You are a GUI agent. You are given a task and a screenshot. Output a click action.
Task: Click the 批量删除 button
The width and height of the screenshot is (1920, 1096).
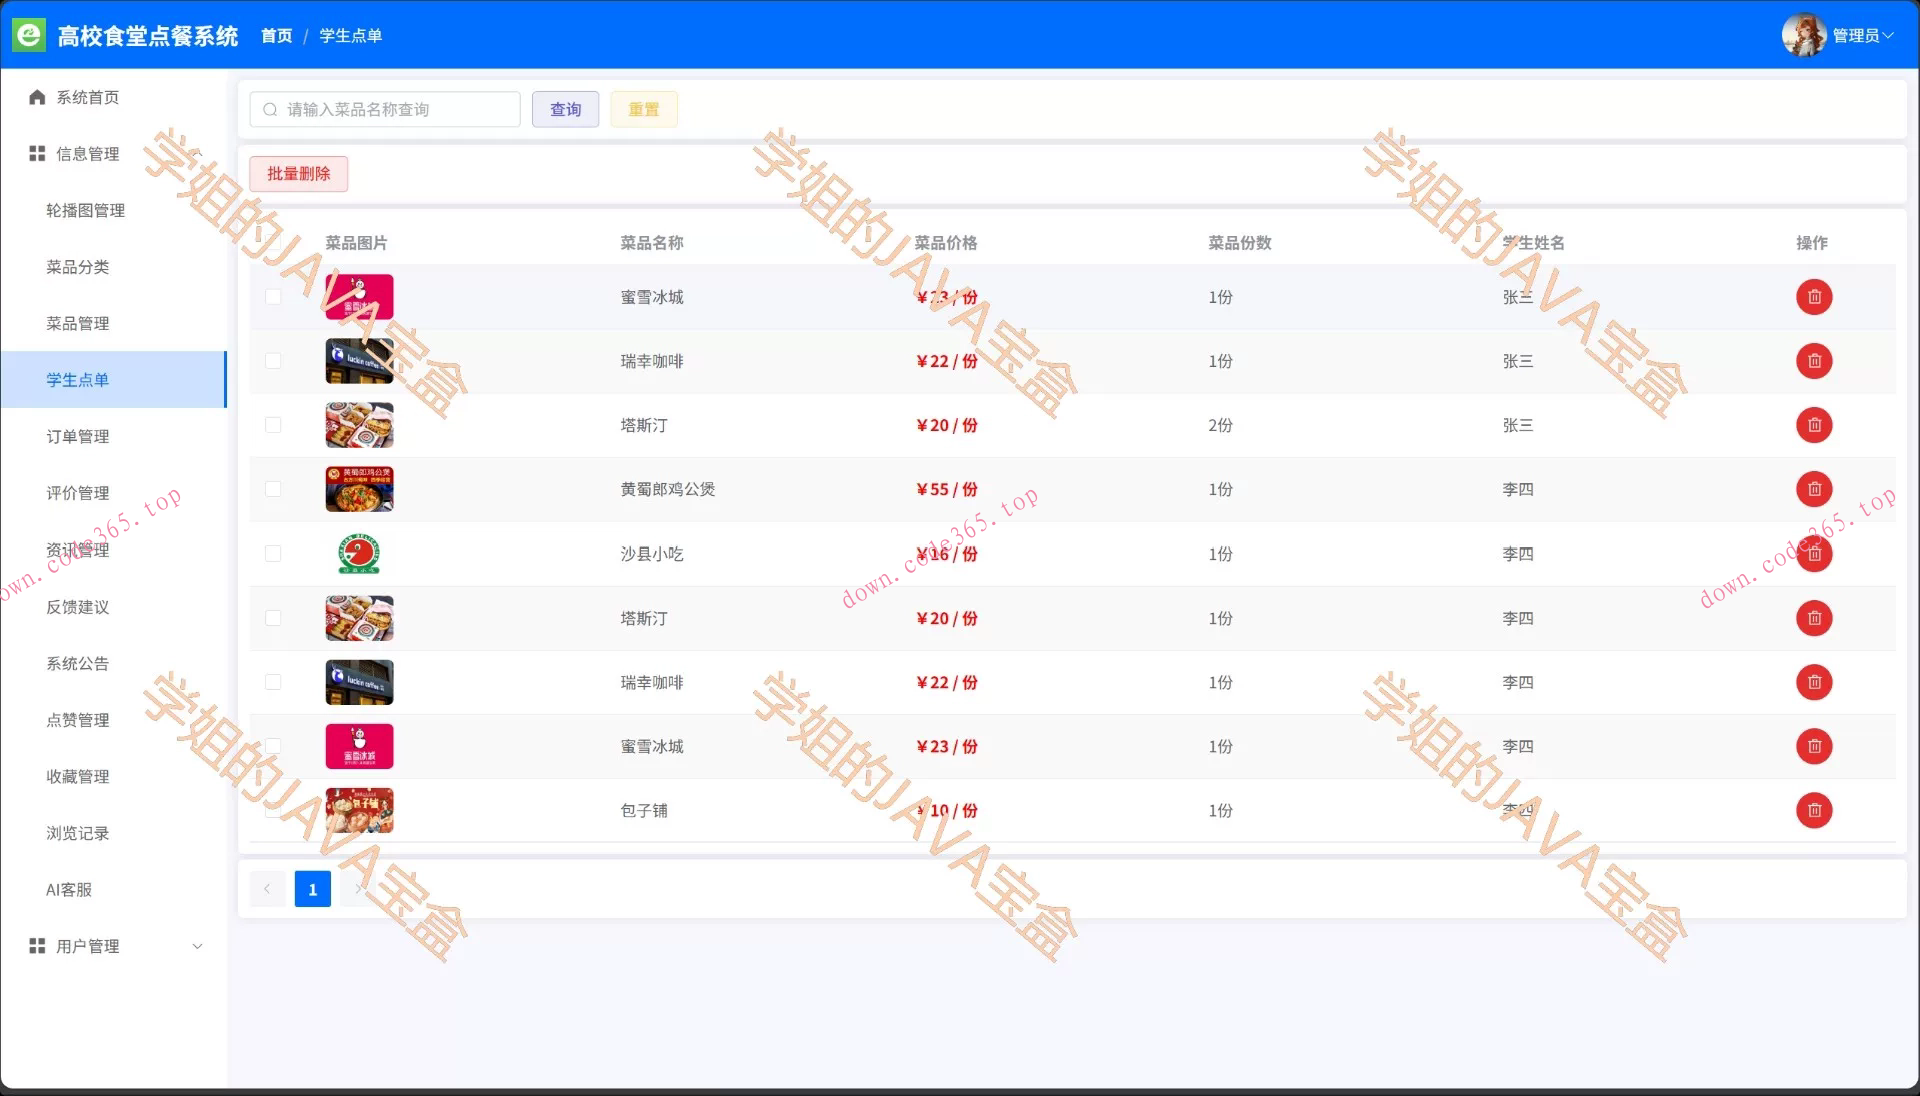(x=298, y=174)
